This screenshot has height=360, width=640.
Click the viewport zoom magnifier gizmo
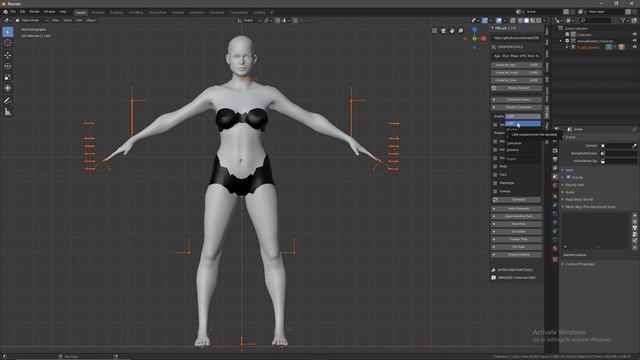point(461,31)
